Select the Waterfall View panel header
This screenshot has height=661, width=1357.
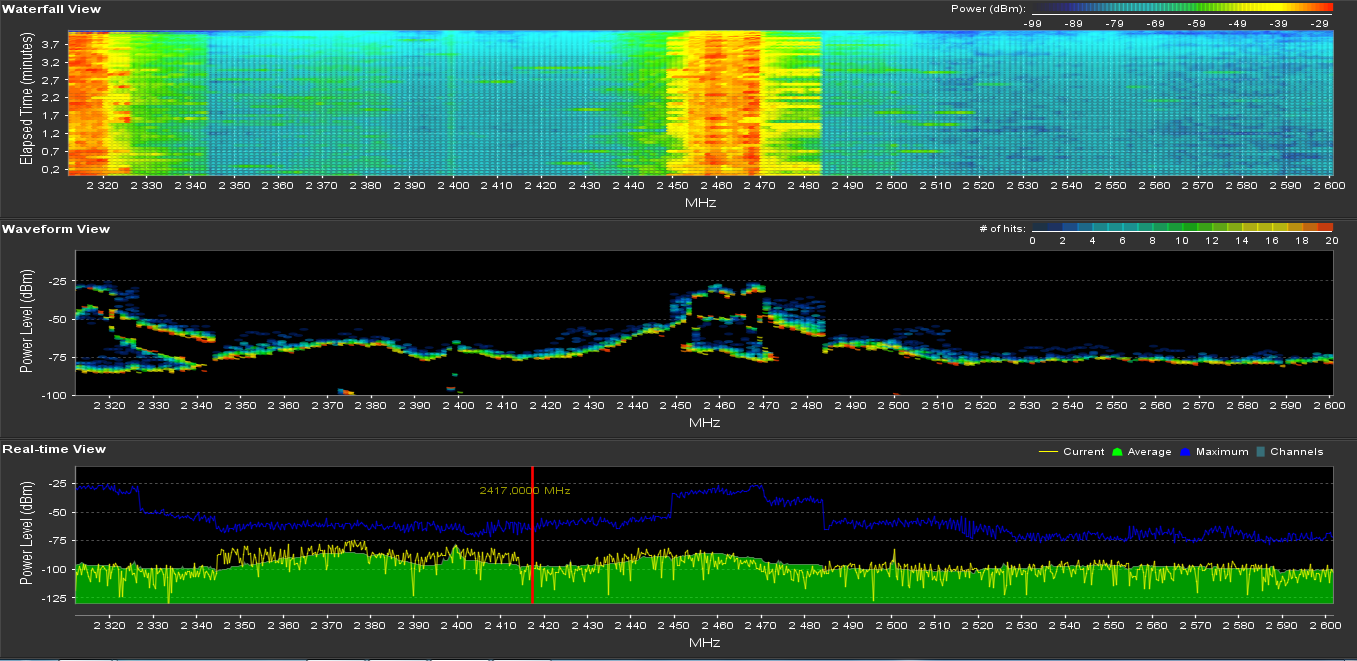click(x=51, y=9)
